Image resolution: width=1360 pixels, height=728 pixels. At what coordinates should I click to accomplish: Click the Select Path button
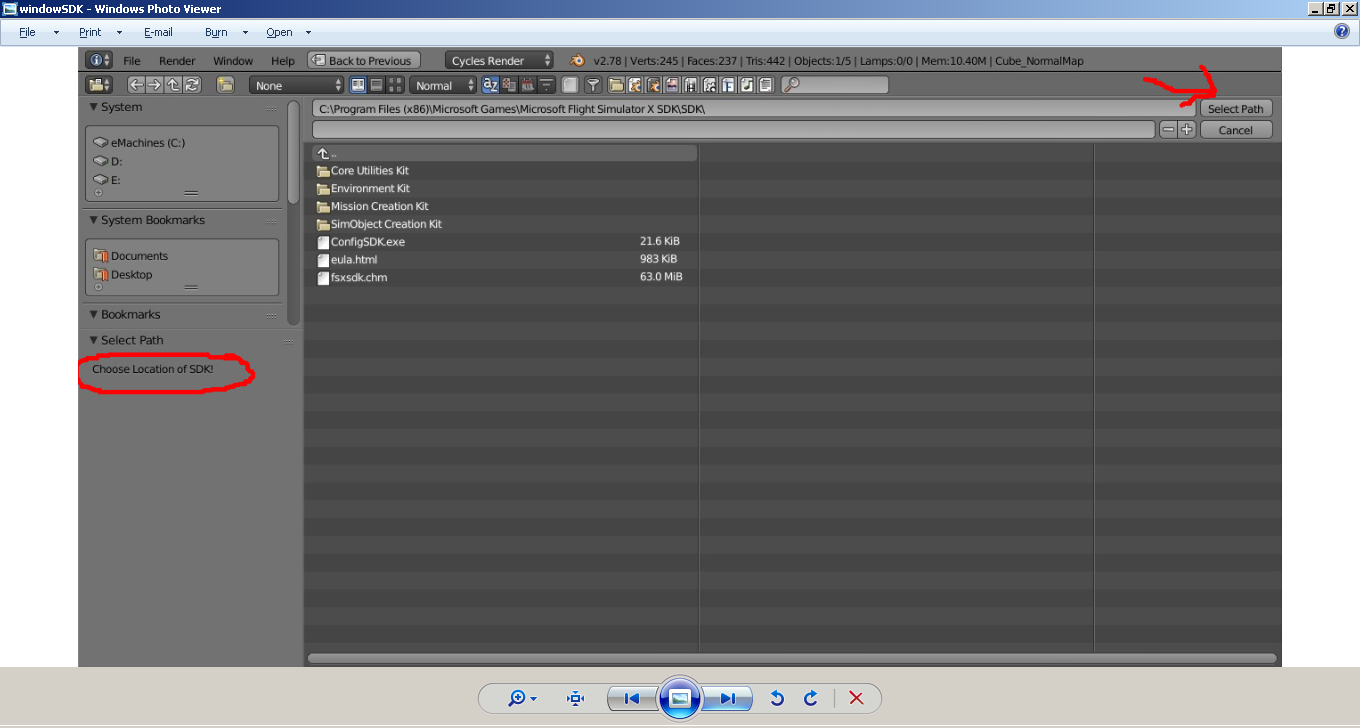click(1236, 109)
